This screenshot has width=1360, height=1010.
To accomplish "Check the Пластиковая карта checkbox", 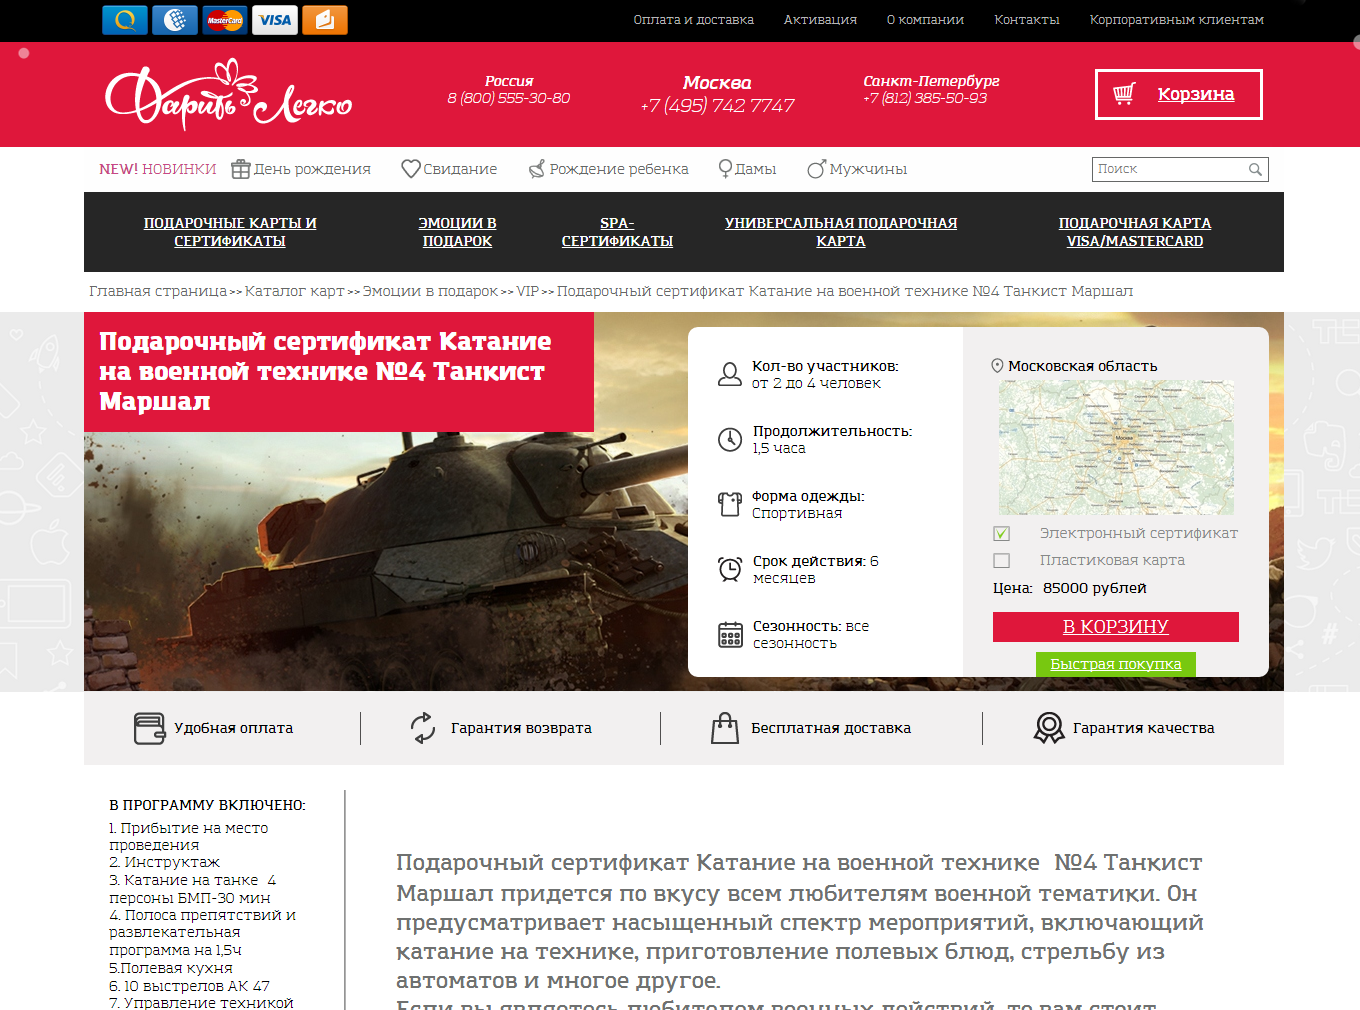I will click(1002, 561).
